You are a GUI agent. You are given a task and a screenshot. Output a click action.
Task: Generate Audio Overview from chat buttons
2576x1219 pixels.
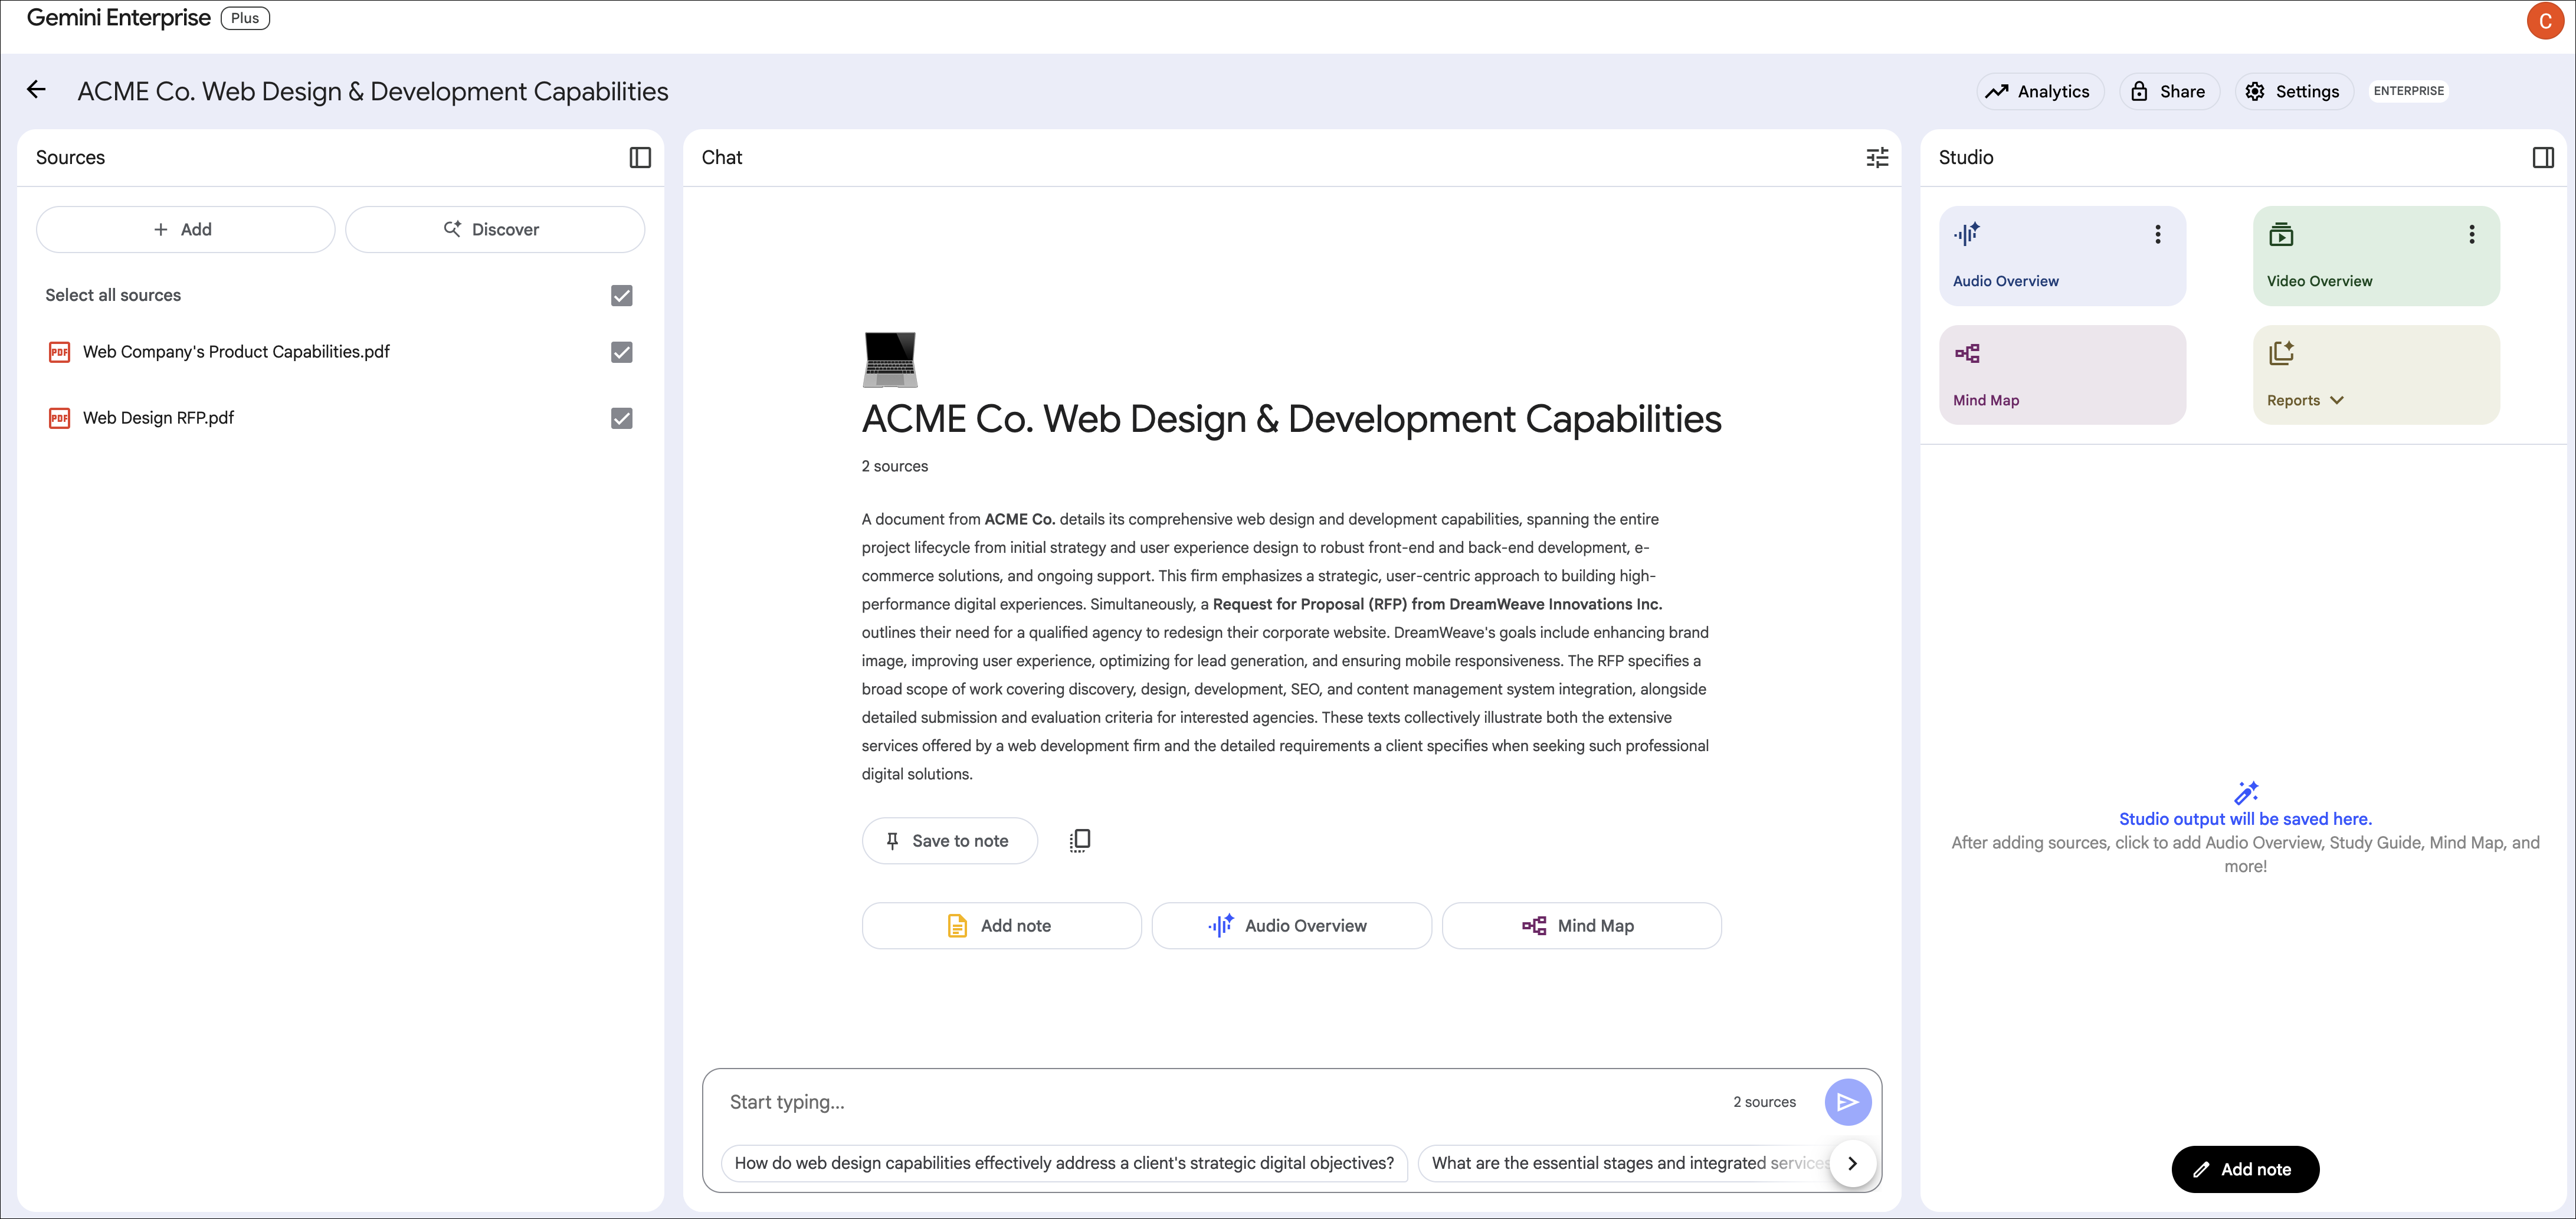pyautogui.click(x=1291, y=926)
